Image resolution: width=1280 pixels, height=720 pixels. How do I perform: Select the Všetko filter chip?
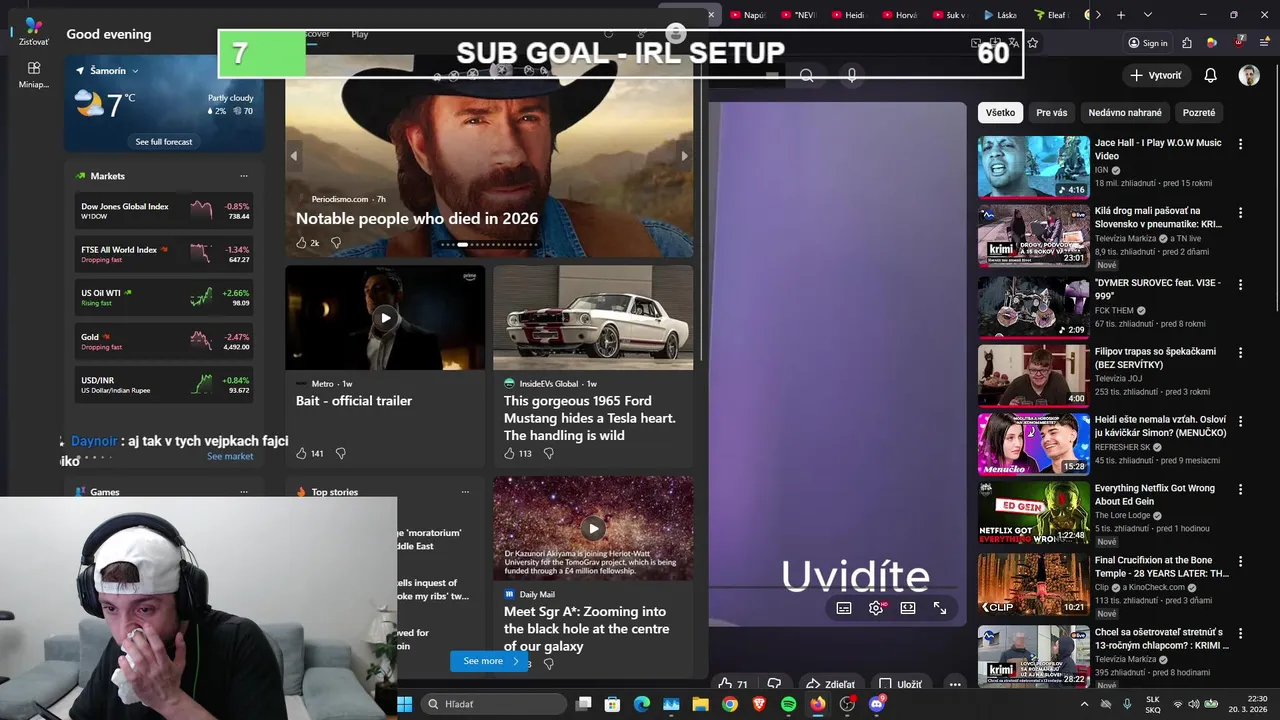1000,113
